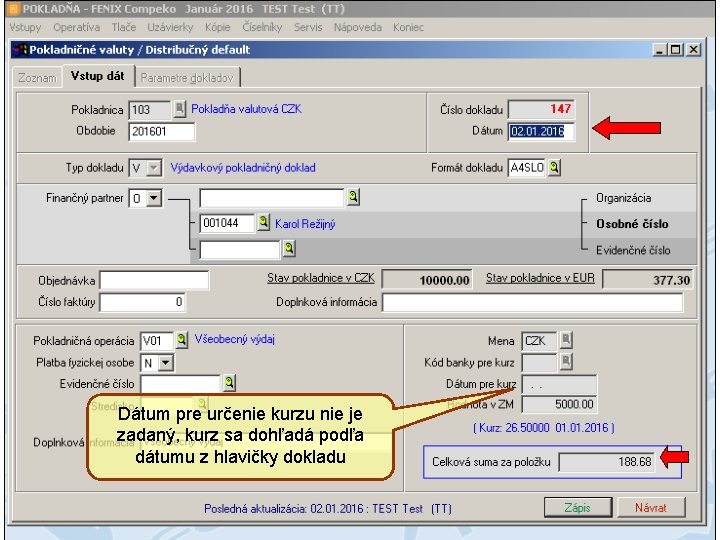Open the Číselníky menu
720x540 pixels.
tap(262, 28)
